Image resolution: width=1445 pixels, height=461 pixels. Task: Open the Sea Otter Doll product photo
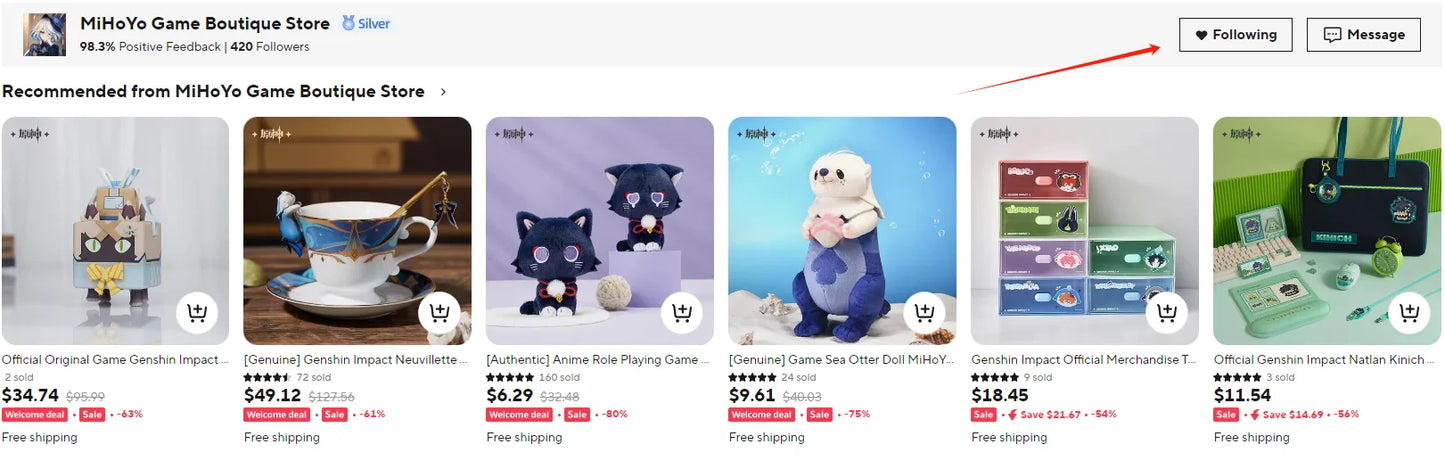[x=842, y=231]
